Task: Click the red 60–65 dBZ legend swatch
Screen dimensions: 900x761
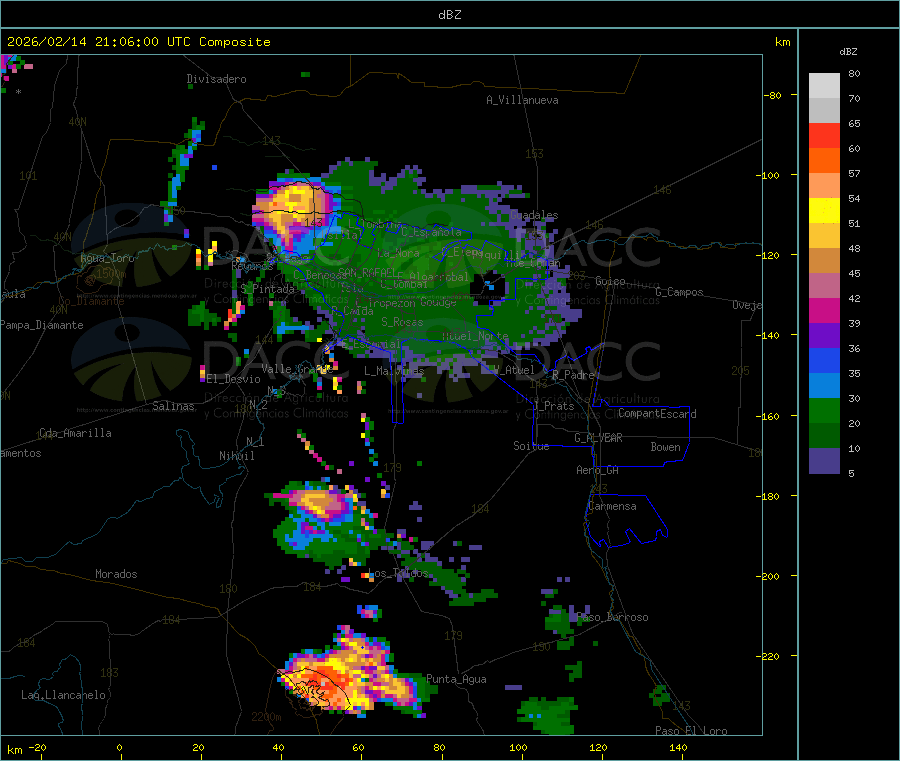Action: pyautogui.click(x=824, y=135)
